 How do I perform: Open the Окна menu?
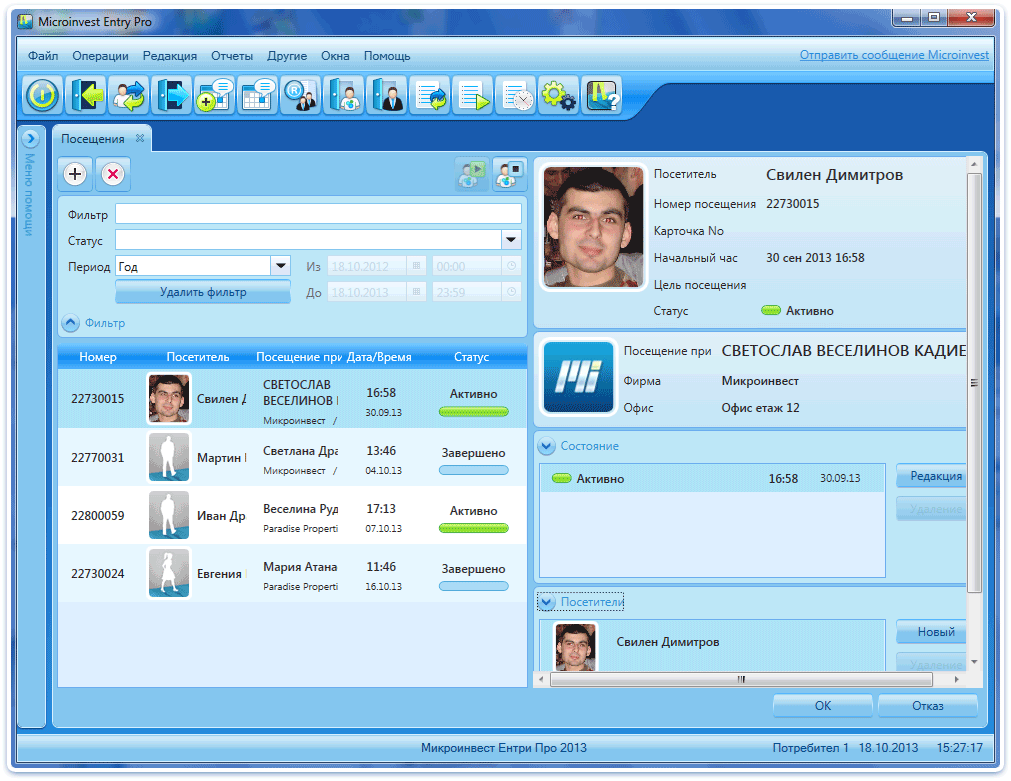[335, 56]
